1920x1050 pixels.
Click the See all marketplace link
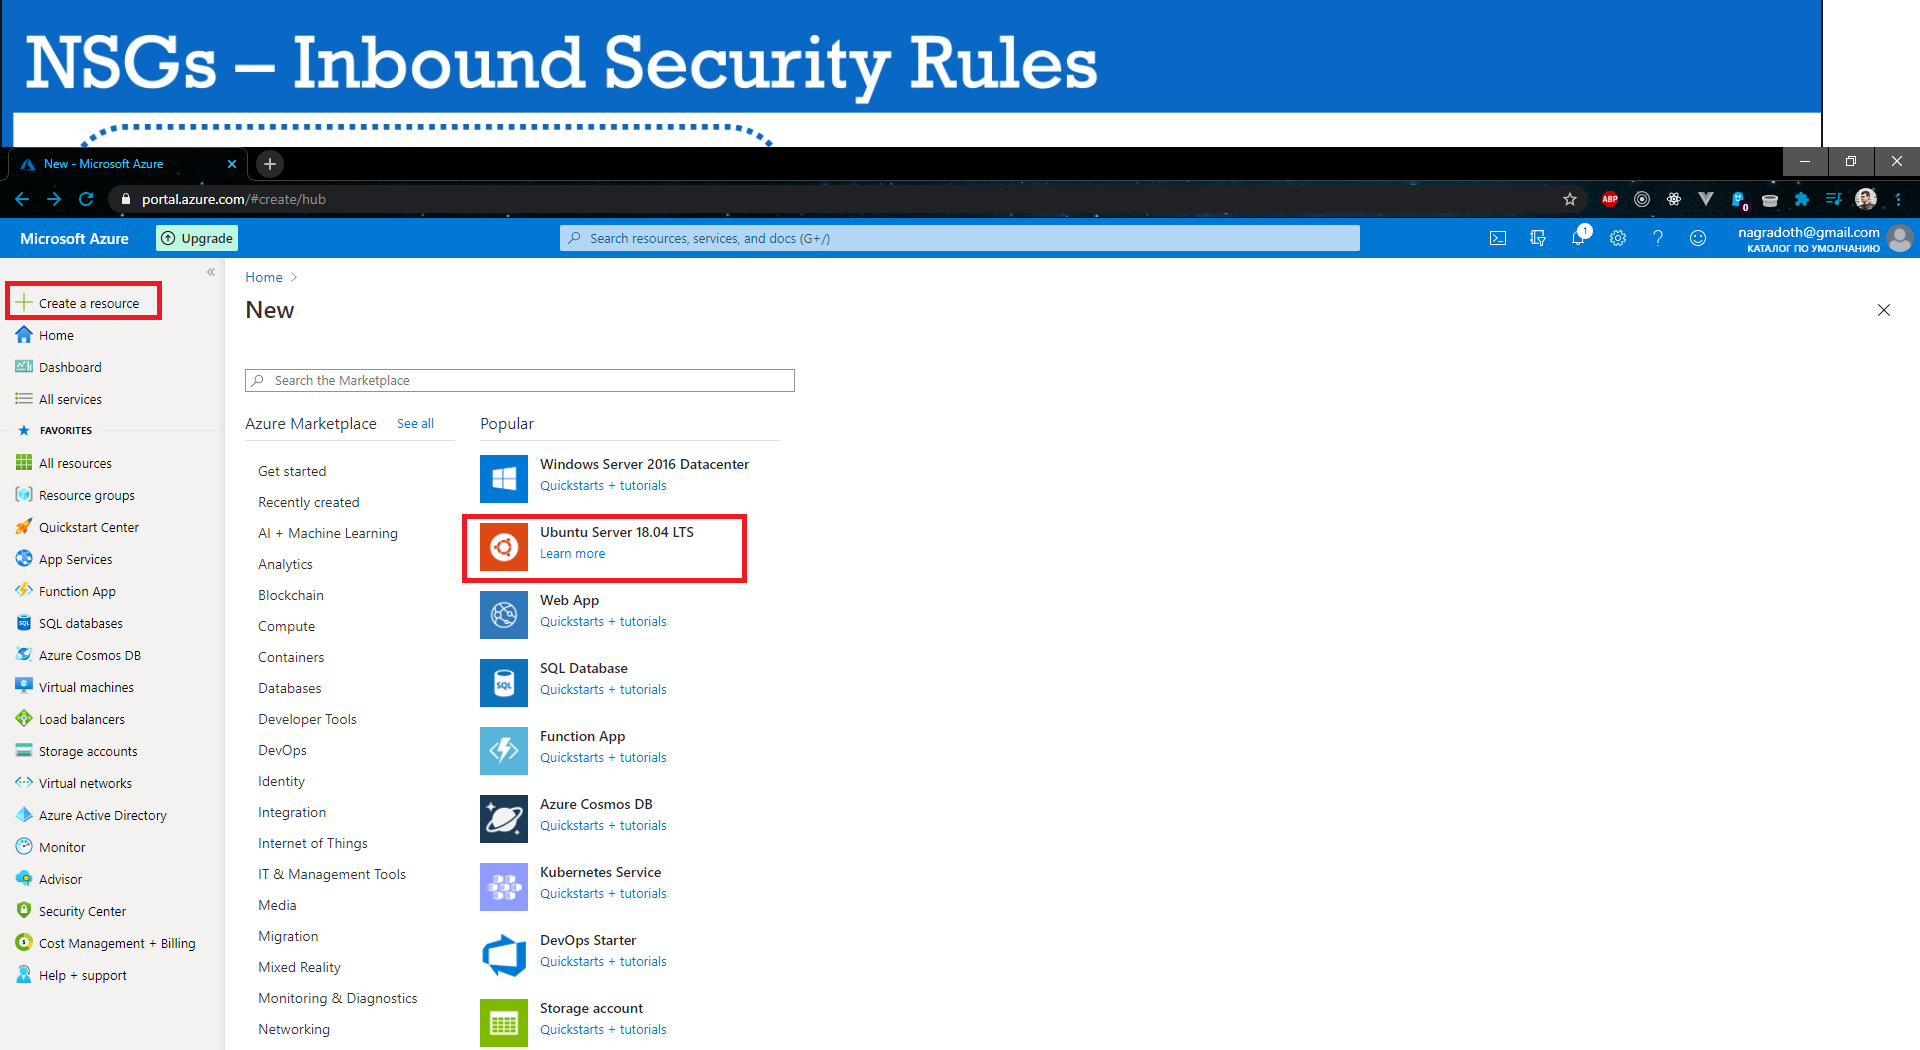point(415,423)
